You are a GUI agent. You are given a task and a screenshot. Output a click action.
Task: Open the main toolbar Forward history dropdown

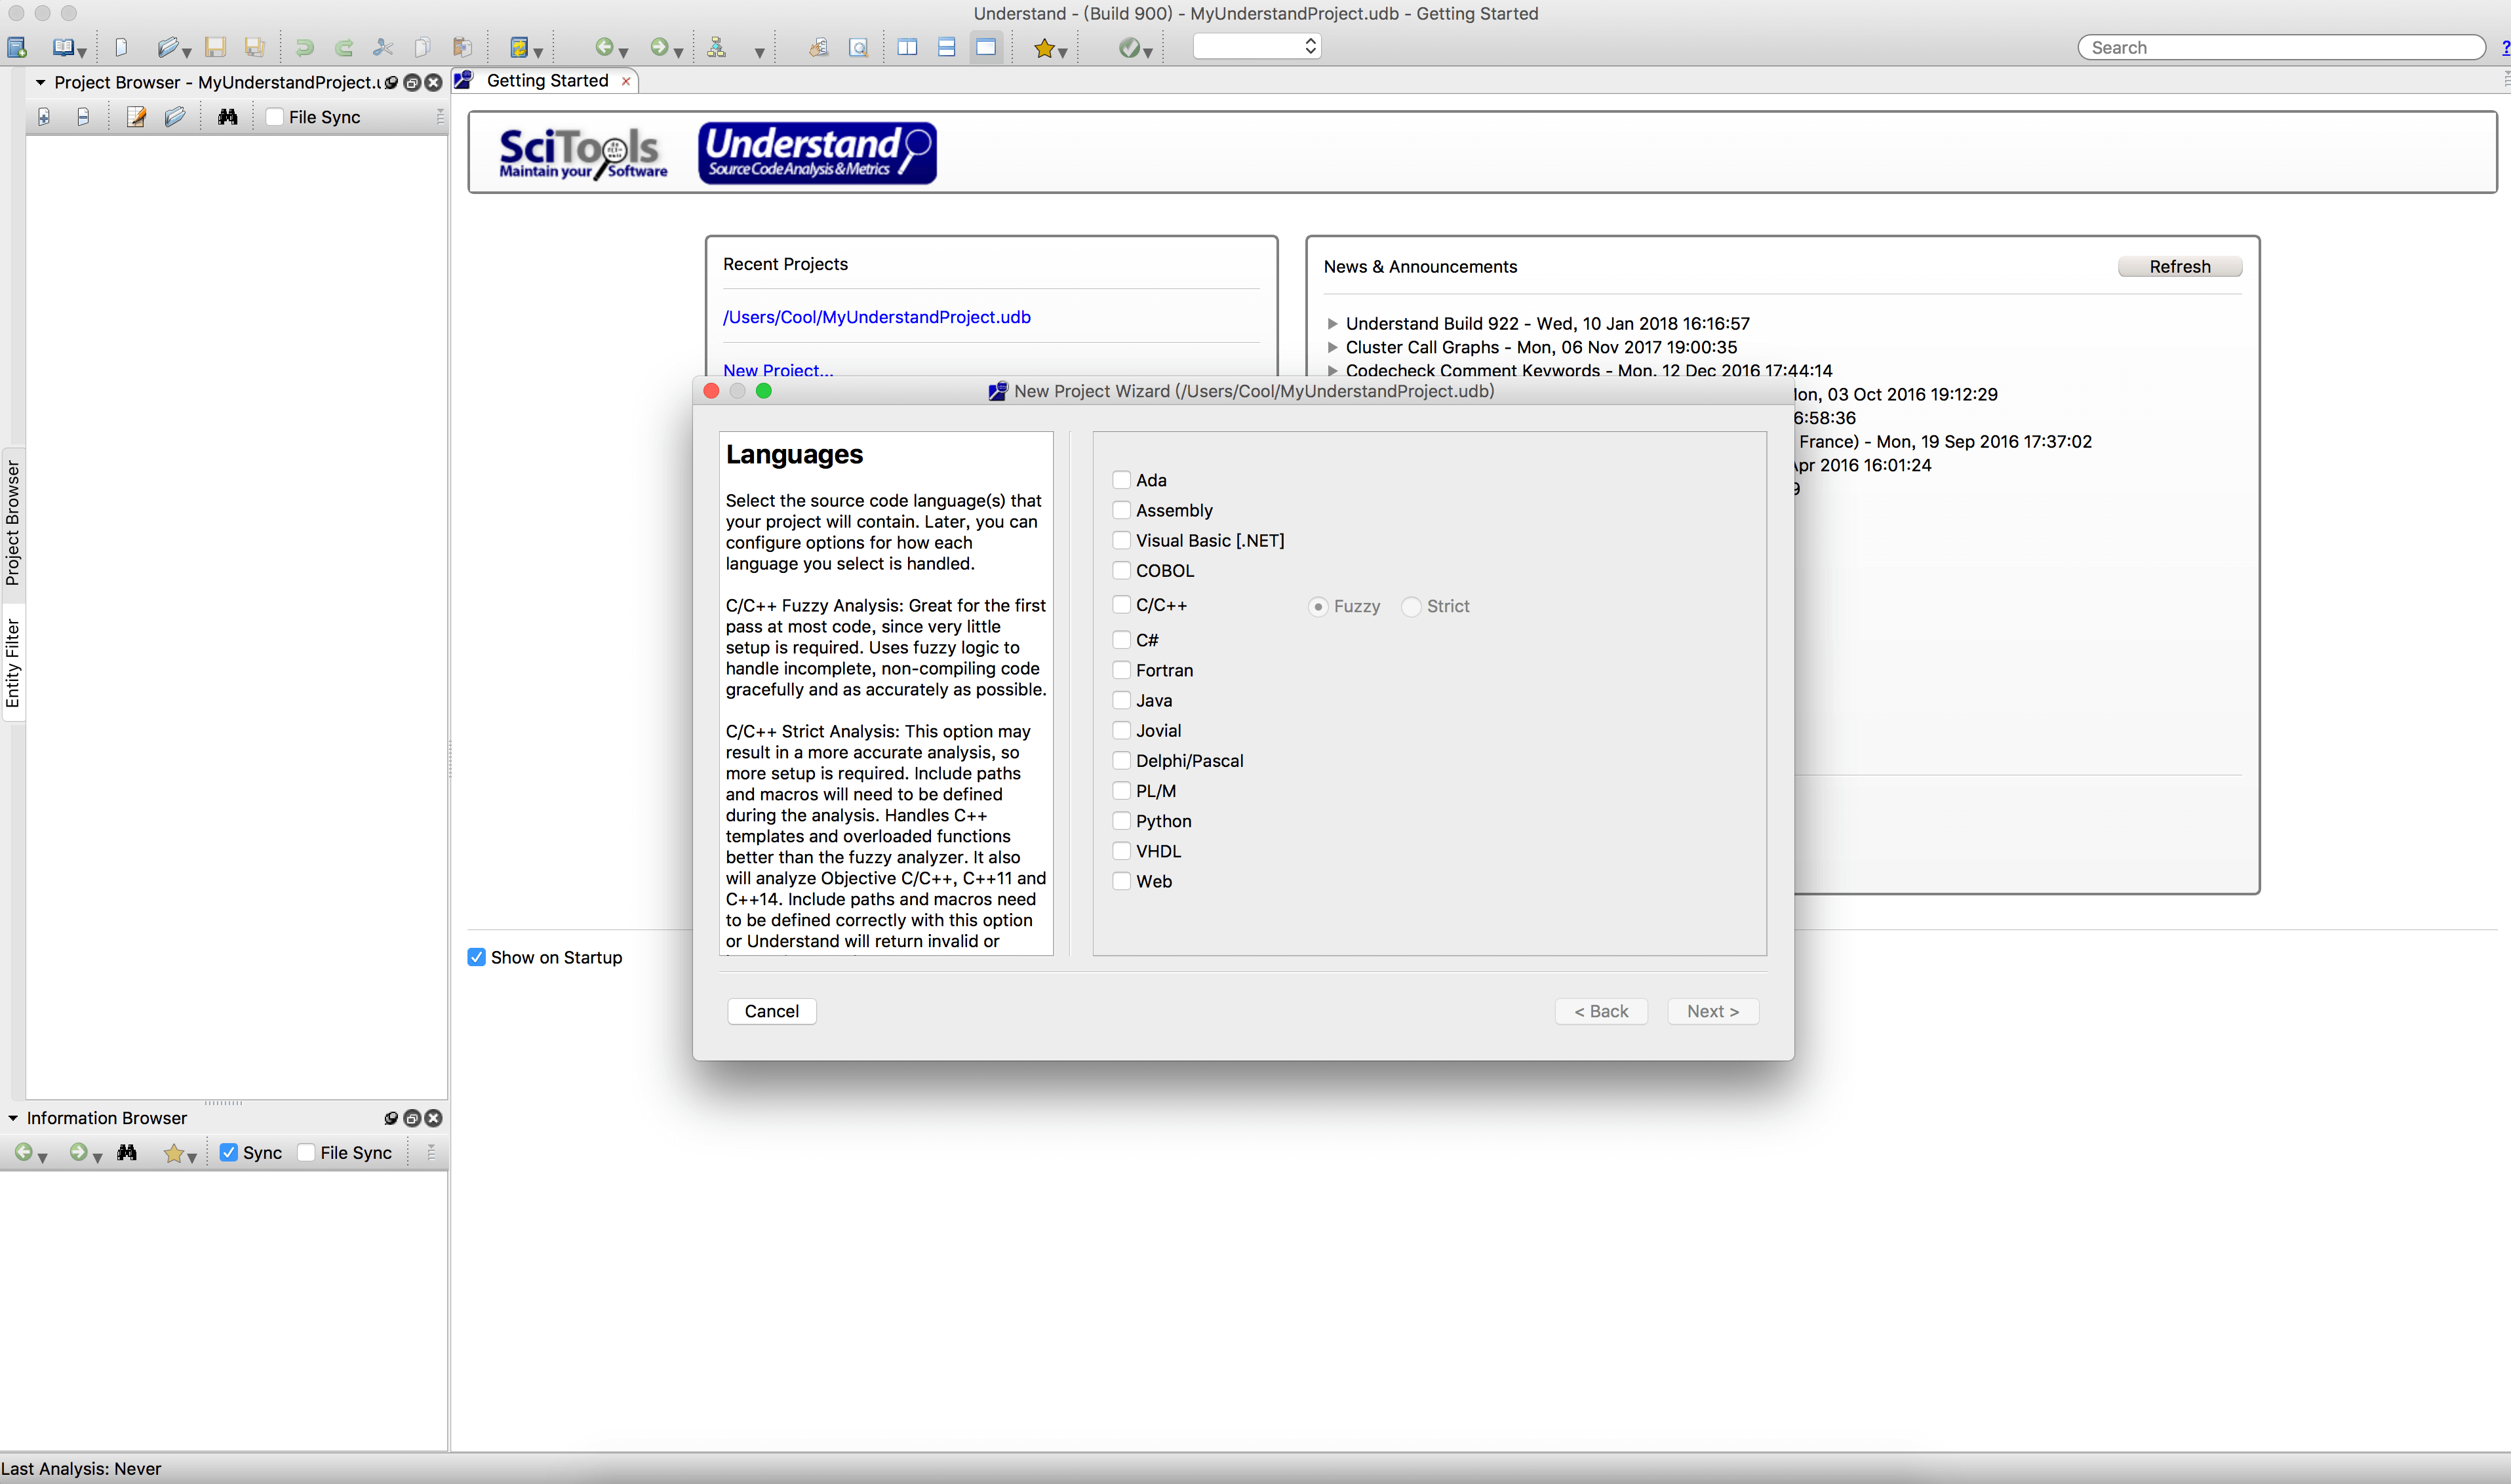[678, 52]
